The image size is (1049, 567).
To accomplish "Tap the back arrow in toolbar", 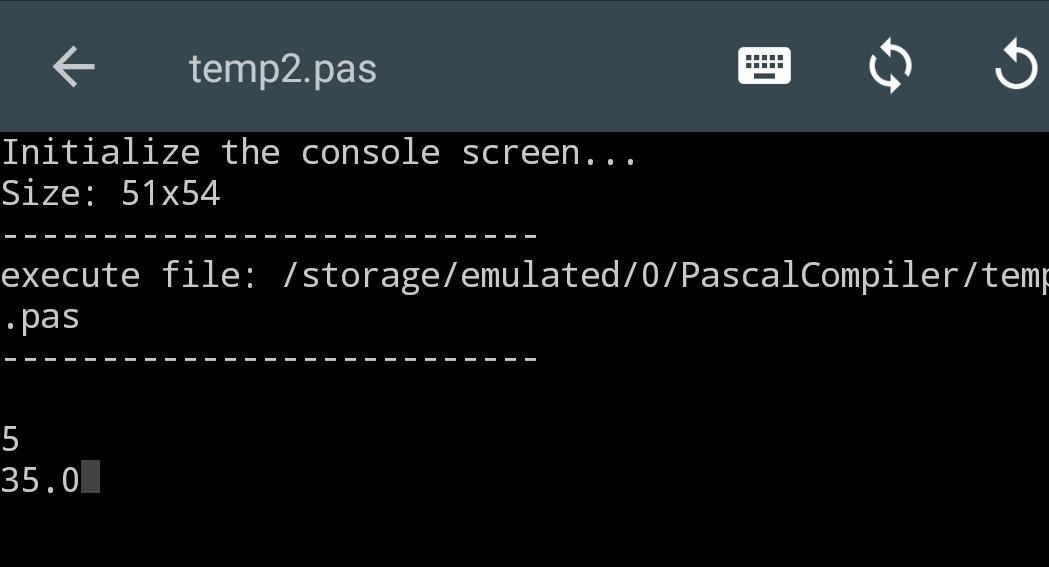I will [73, 68].
